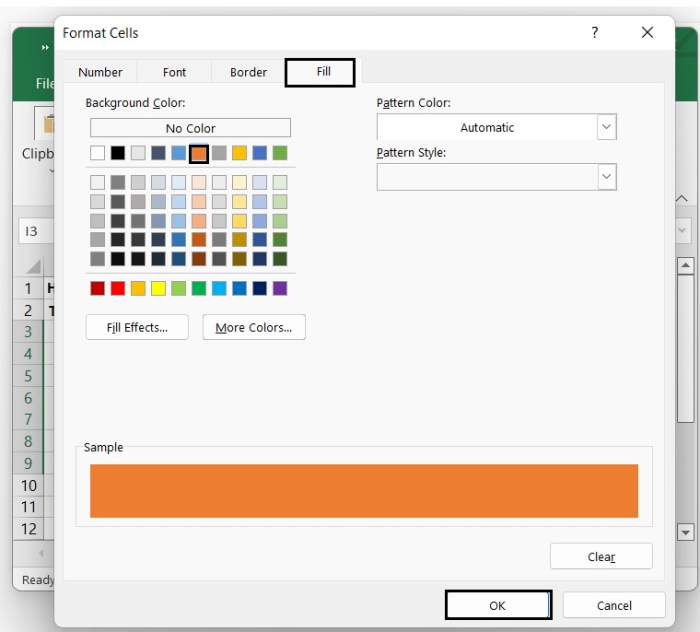This screenshot has width=700, height=632.
Task: Click the Clear button
Action: coord(601,557)
